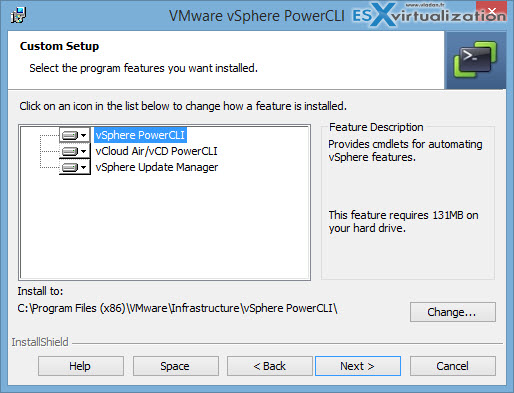Click 'Provides cmdlets for automating' description
Viewport: 514px width, 393px height.
tap(405, 151)
